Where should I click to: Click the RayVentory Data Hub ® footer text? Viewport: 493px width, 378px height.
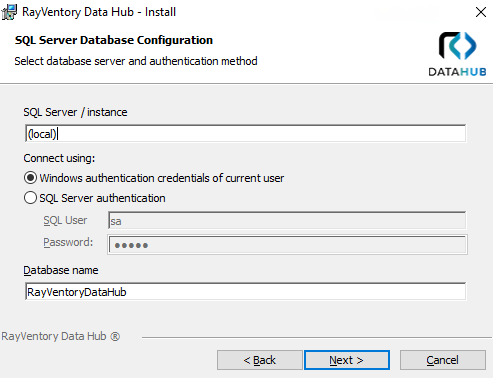click(61, 336)
